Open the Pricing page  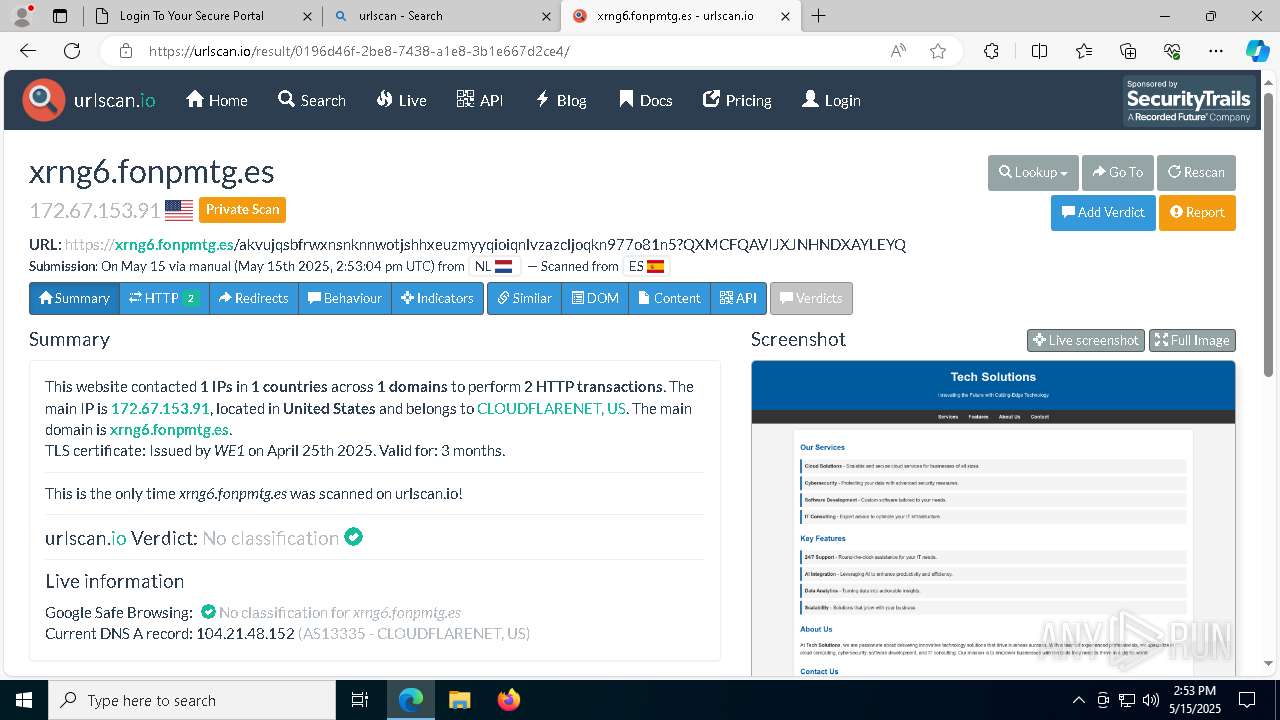point(737,100)
